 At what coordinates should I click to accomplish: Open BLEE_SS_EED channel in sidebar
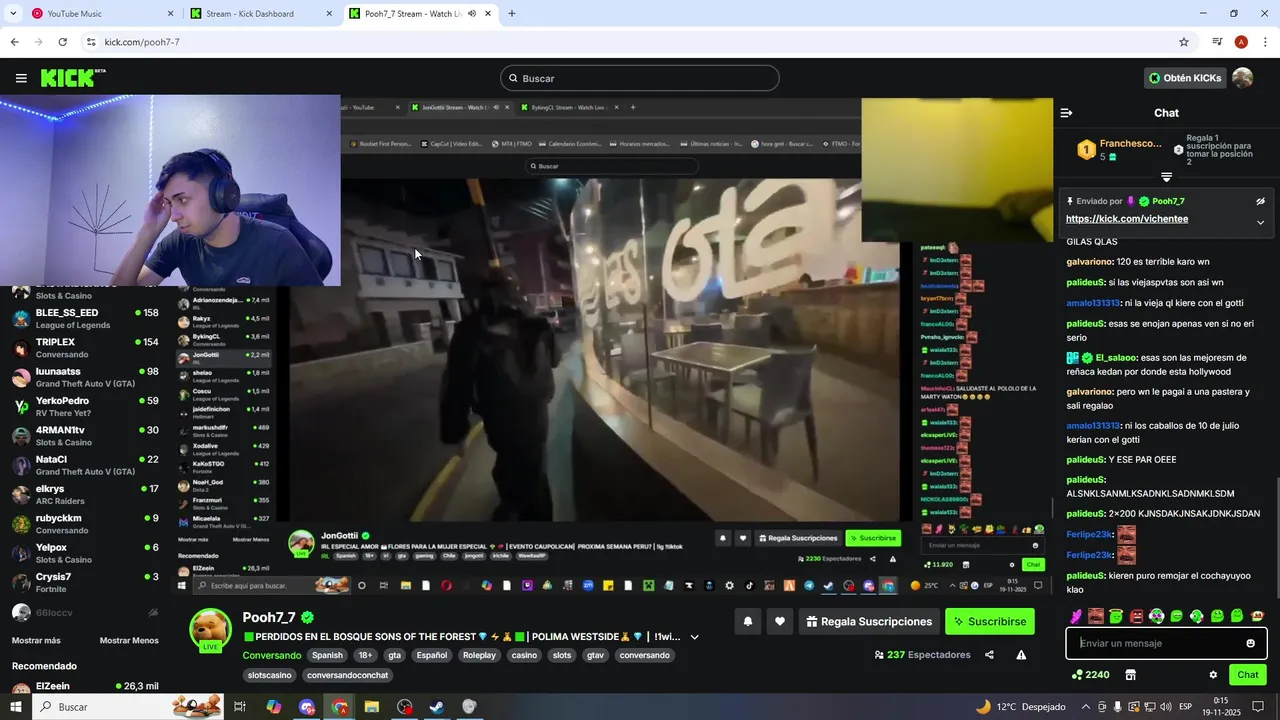tap(85, 318)
